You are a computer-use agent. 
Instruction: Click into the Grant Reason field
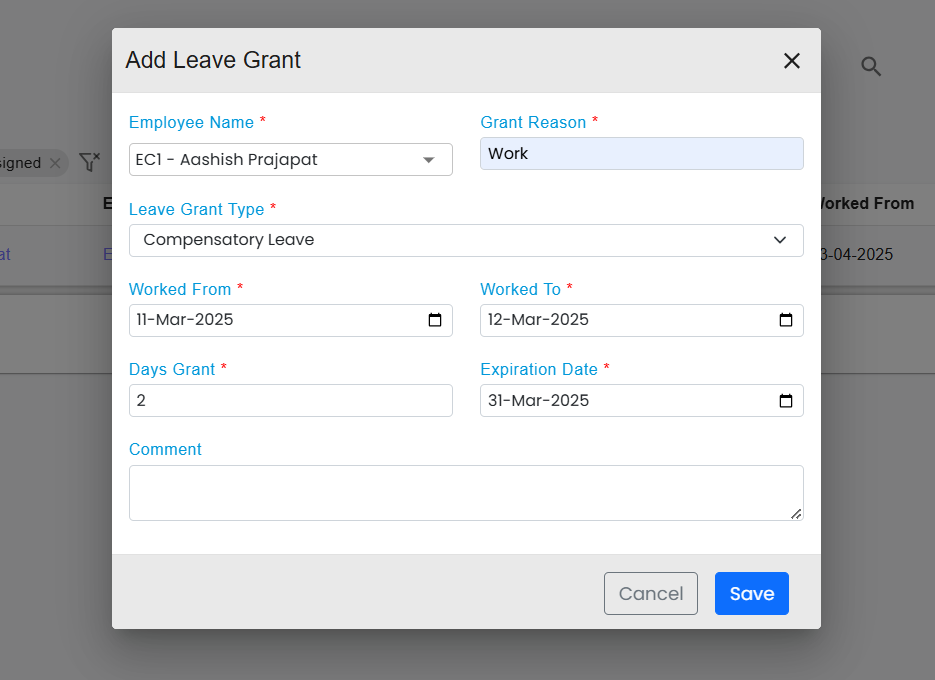pyautogui.click(x=641, y=154)
